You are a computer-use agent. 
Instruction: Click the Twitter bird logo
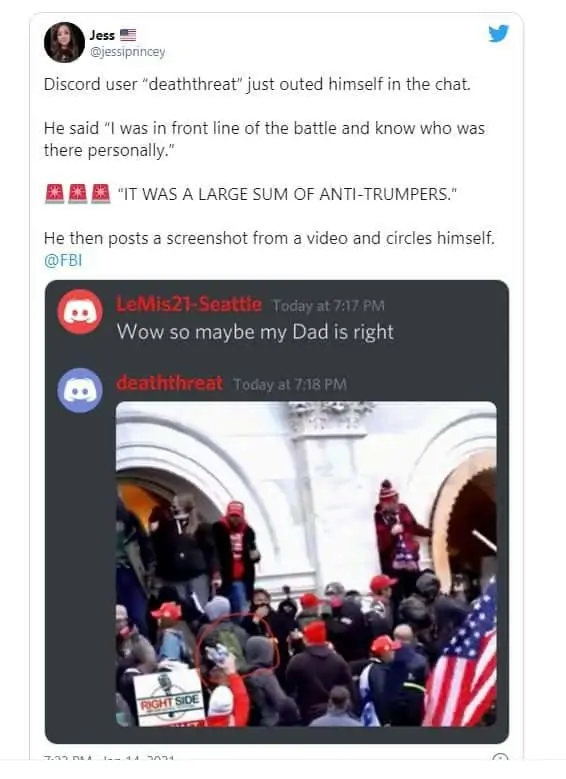coord(498,34)
